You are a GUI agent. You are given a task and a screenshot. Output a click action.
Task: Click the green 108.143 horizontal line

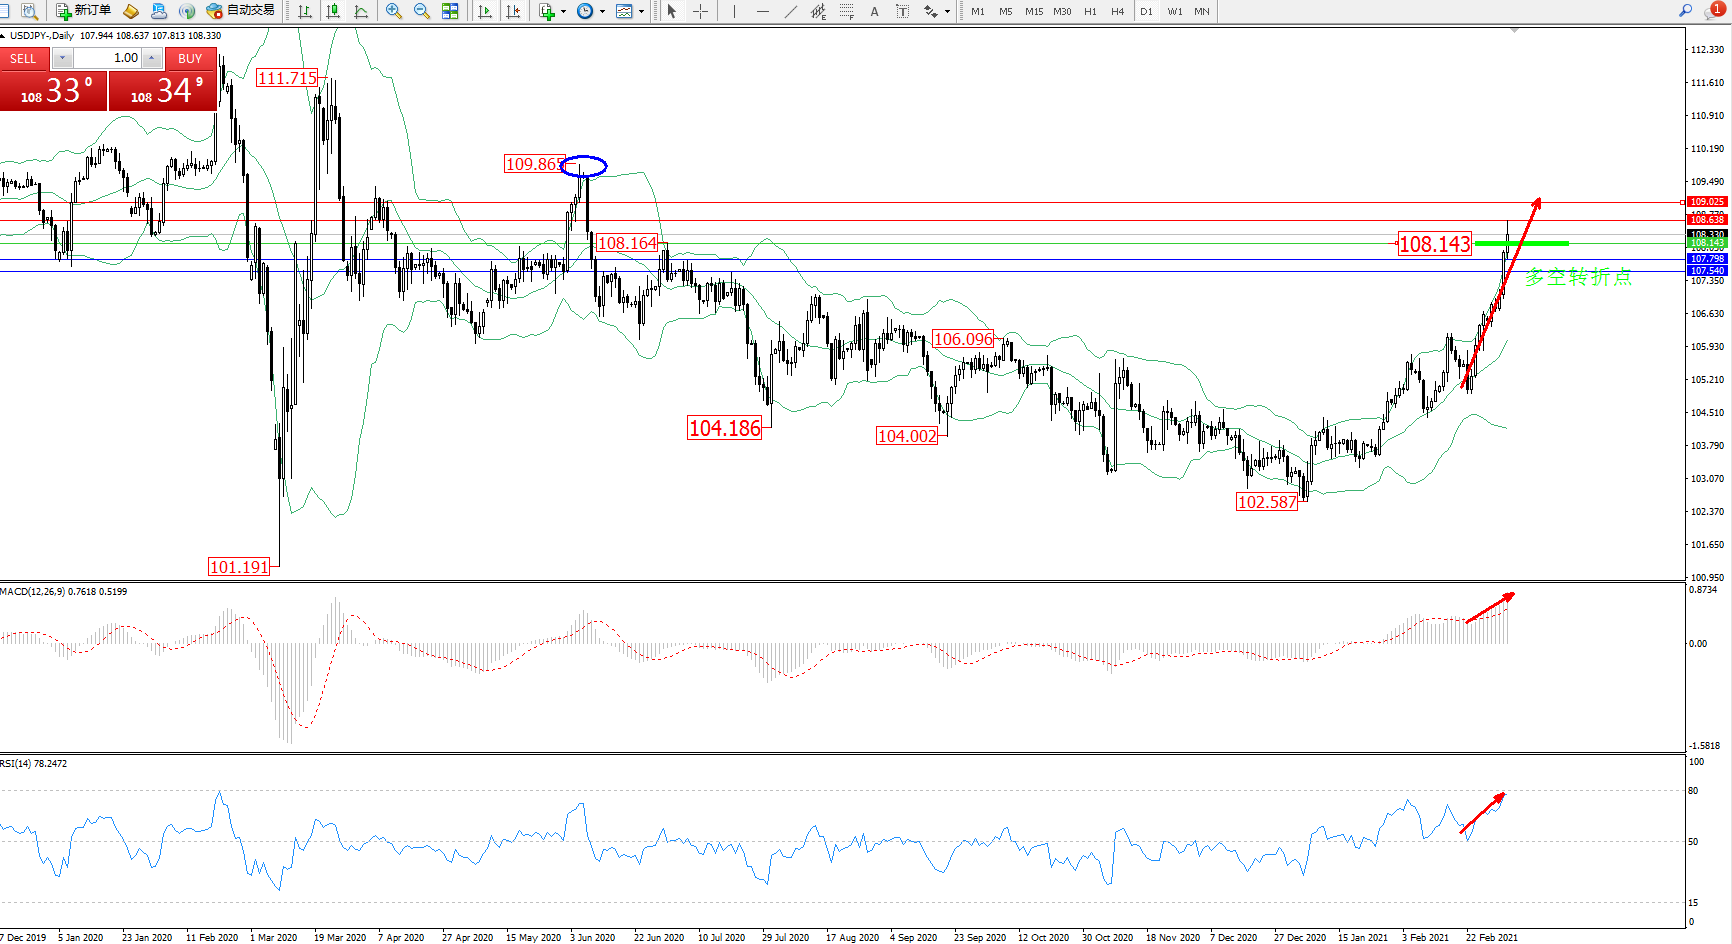point(1522,243)
